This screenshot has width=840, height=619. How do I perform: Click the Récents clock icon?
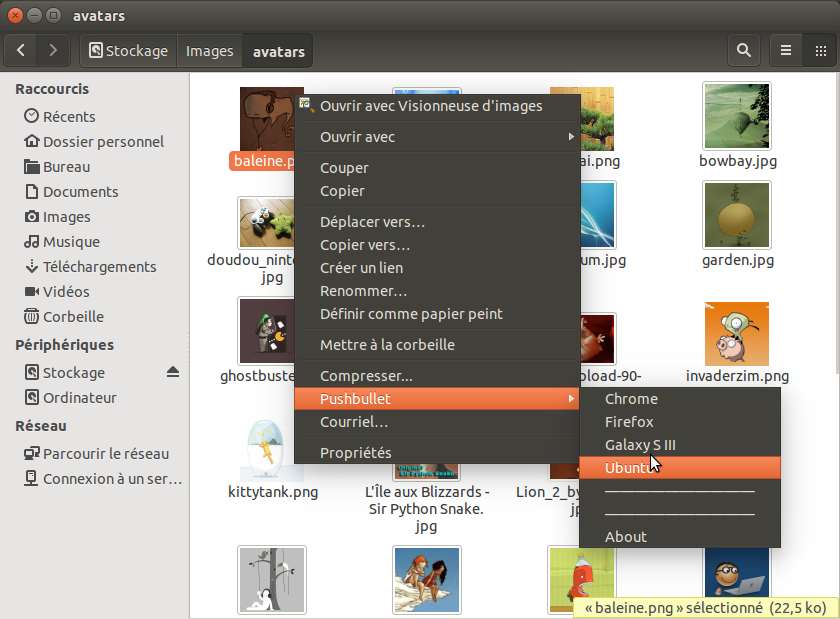tap(32, 116)
